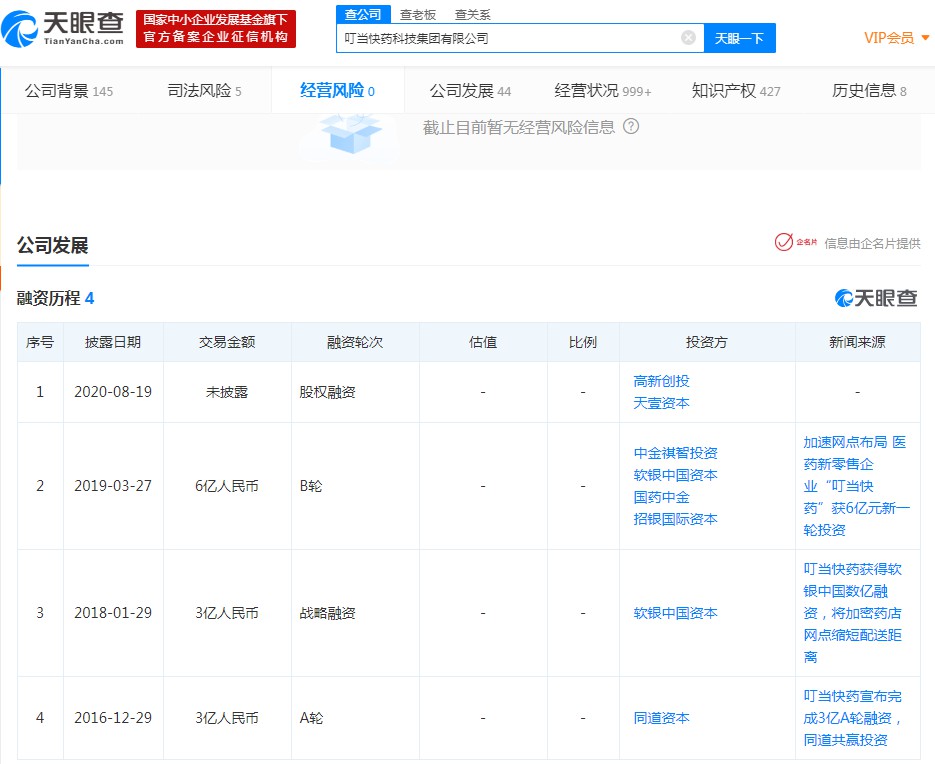Viewport: 935px width, 764px height.
Task: Click 投资方 column header
Action: [707, 342]
